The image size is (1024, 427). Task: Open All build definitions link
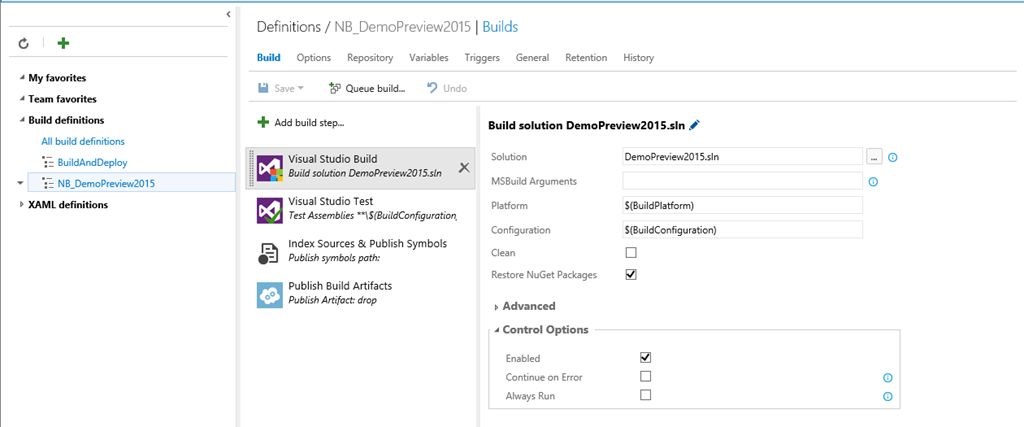click(83, 141)
